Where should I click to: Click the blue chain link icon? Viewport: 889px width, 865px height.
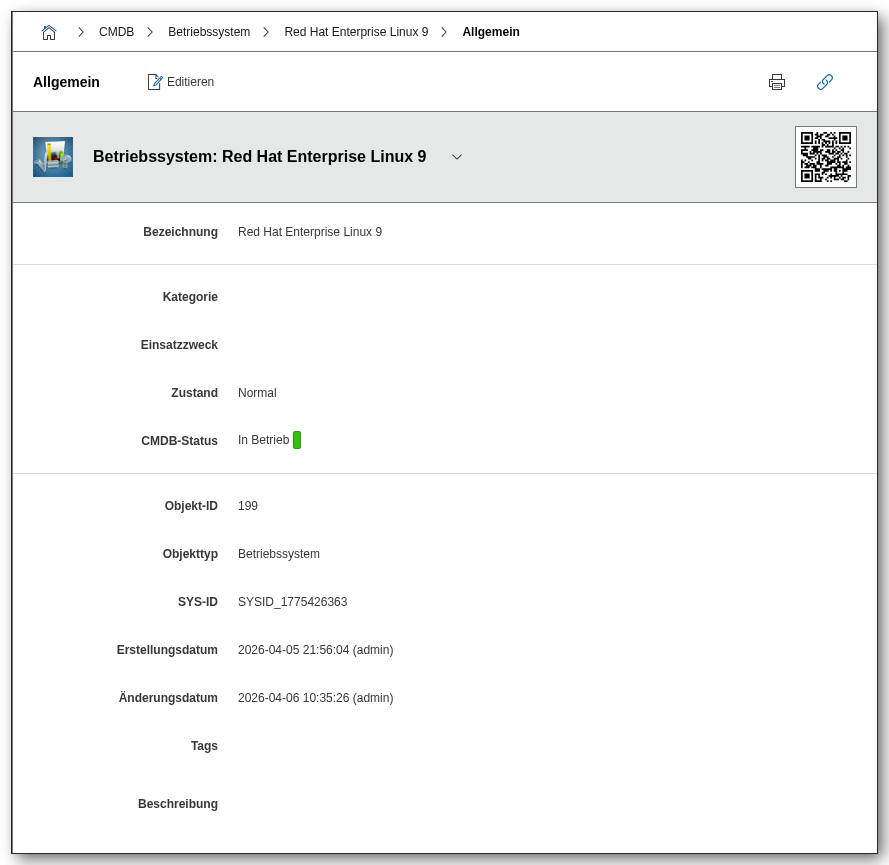tap(825, 82)
